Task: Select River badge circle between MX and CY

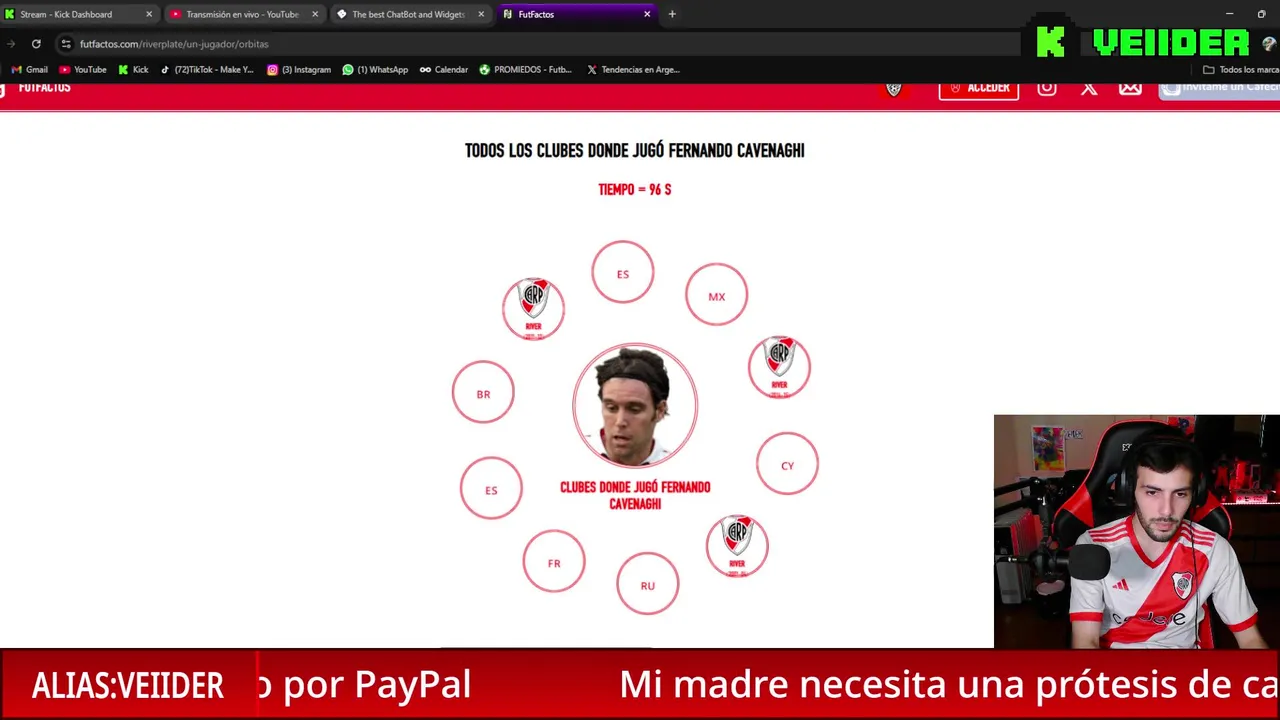Action: coord(779,367)
